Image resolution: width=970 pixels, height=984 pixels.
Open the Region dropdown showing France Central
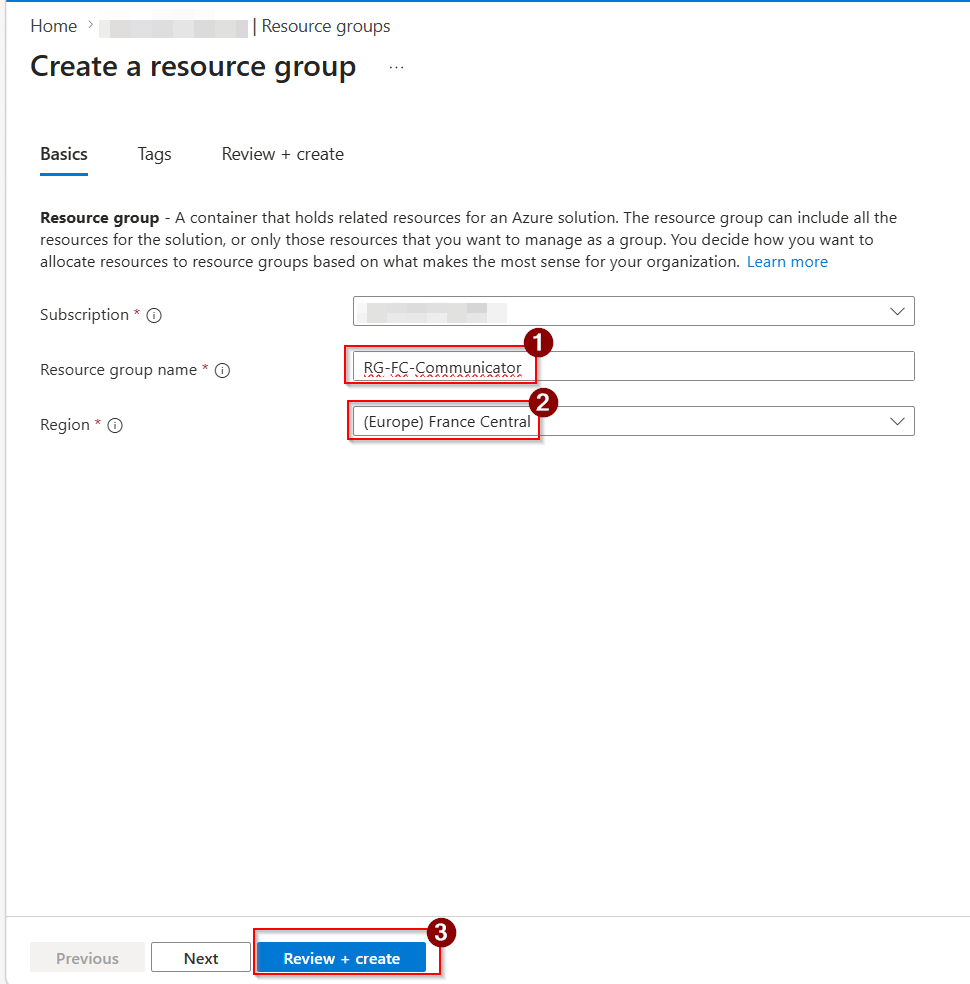[x=896, y=421]
